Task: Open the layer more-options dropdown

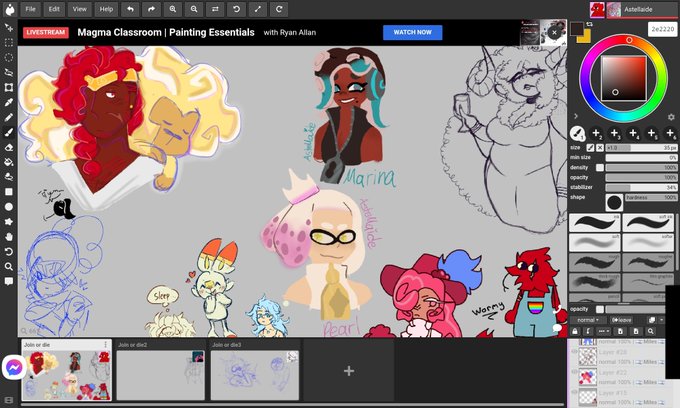Action: pyautogui.click(x=604, y=331)
